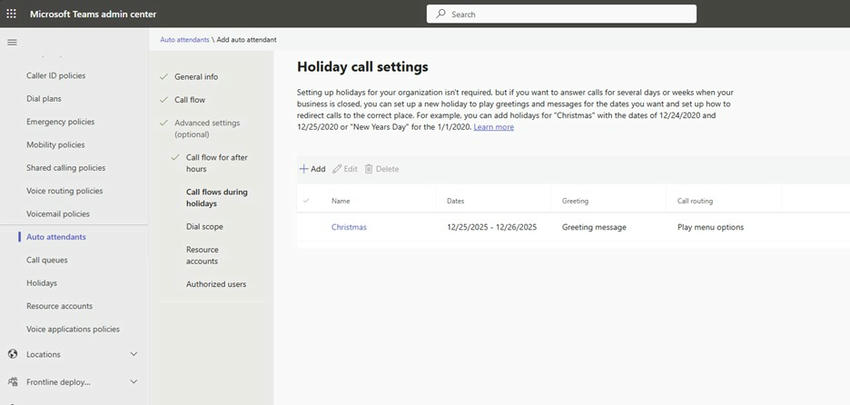Go to Call flow step
Screen dimensions: 850x405
point(190,100)
